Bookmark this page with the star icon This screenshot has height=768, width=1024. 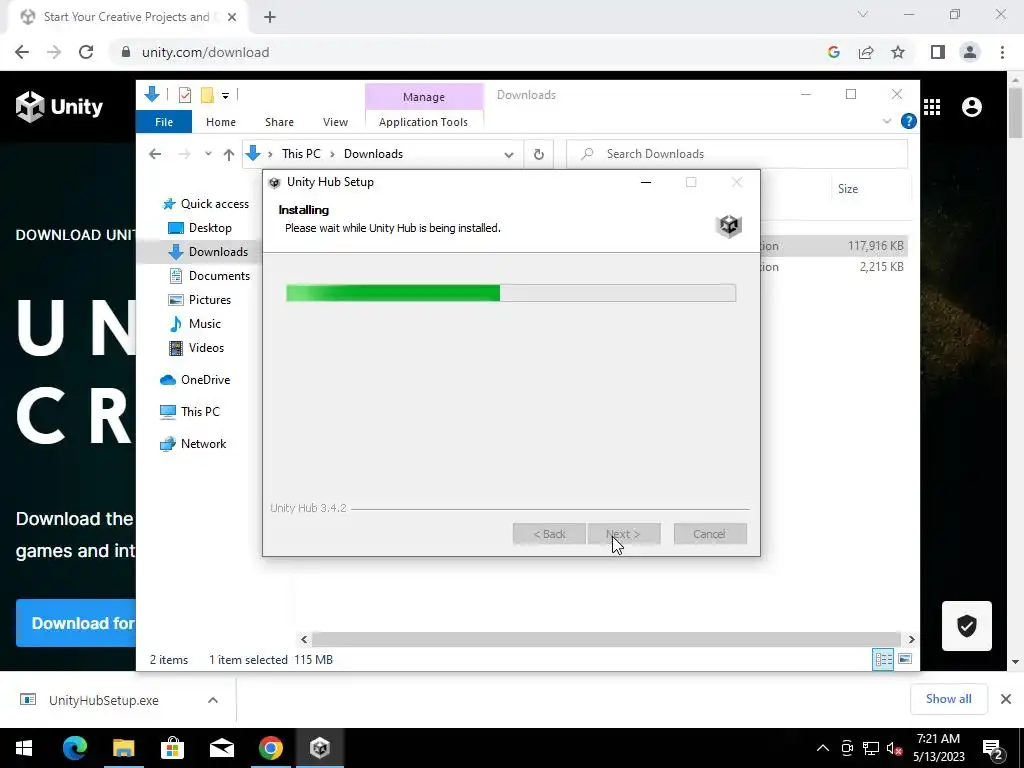(898, 52)
